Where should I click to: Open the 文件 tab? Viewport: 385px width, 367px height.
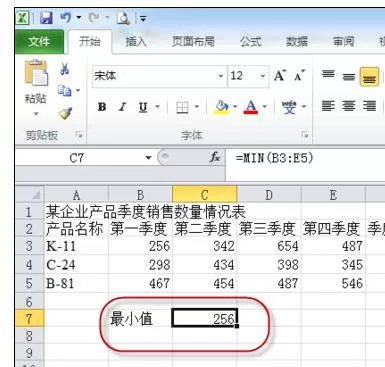pos(39,42)
